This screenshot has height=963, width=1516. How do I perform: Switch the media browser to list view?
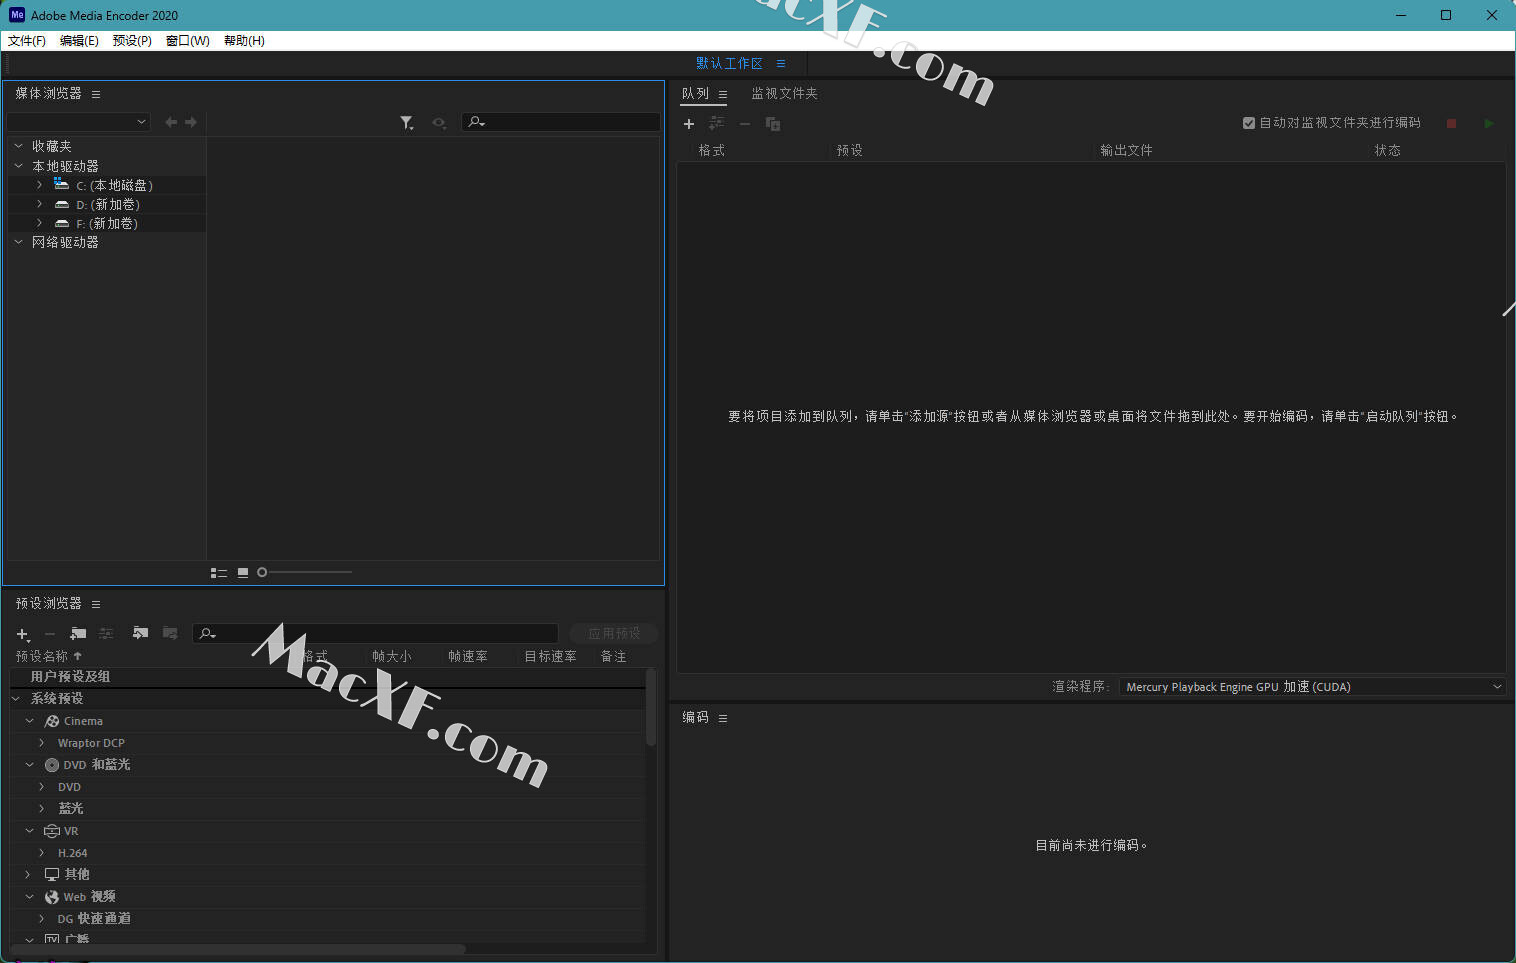click(219, 573)
